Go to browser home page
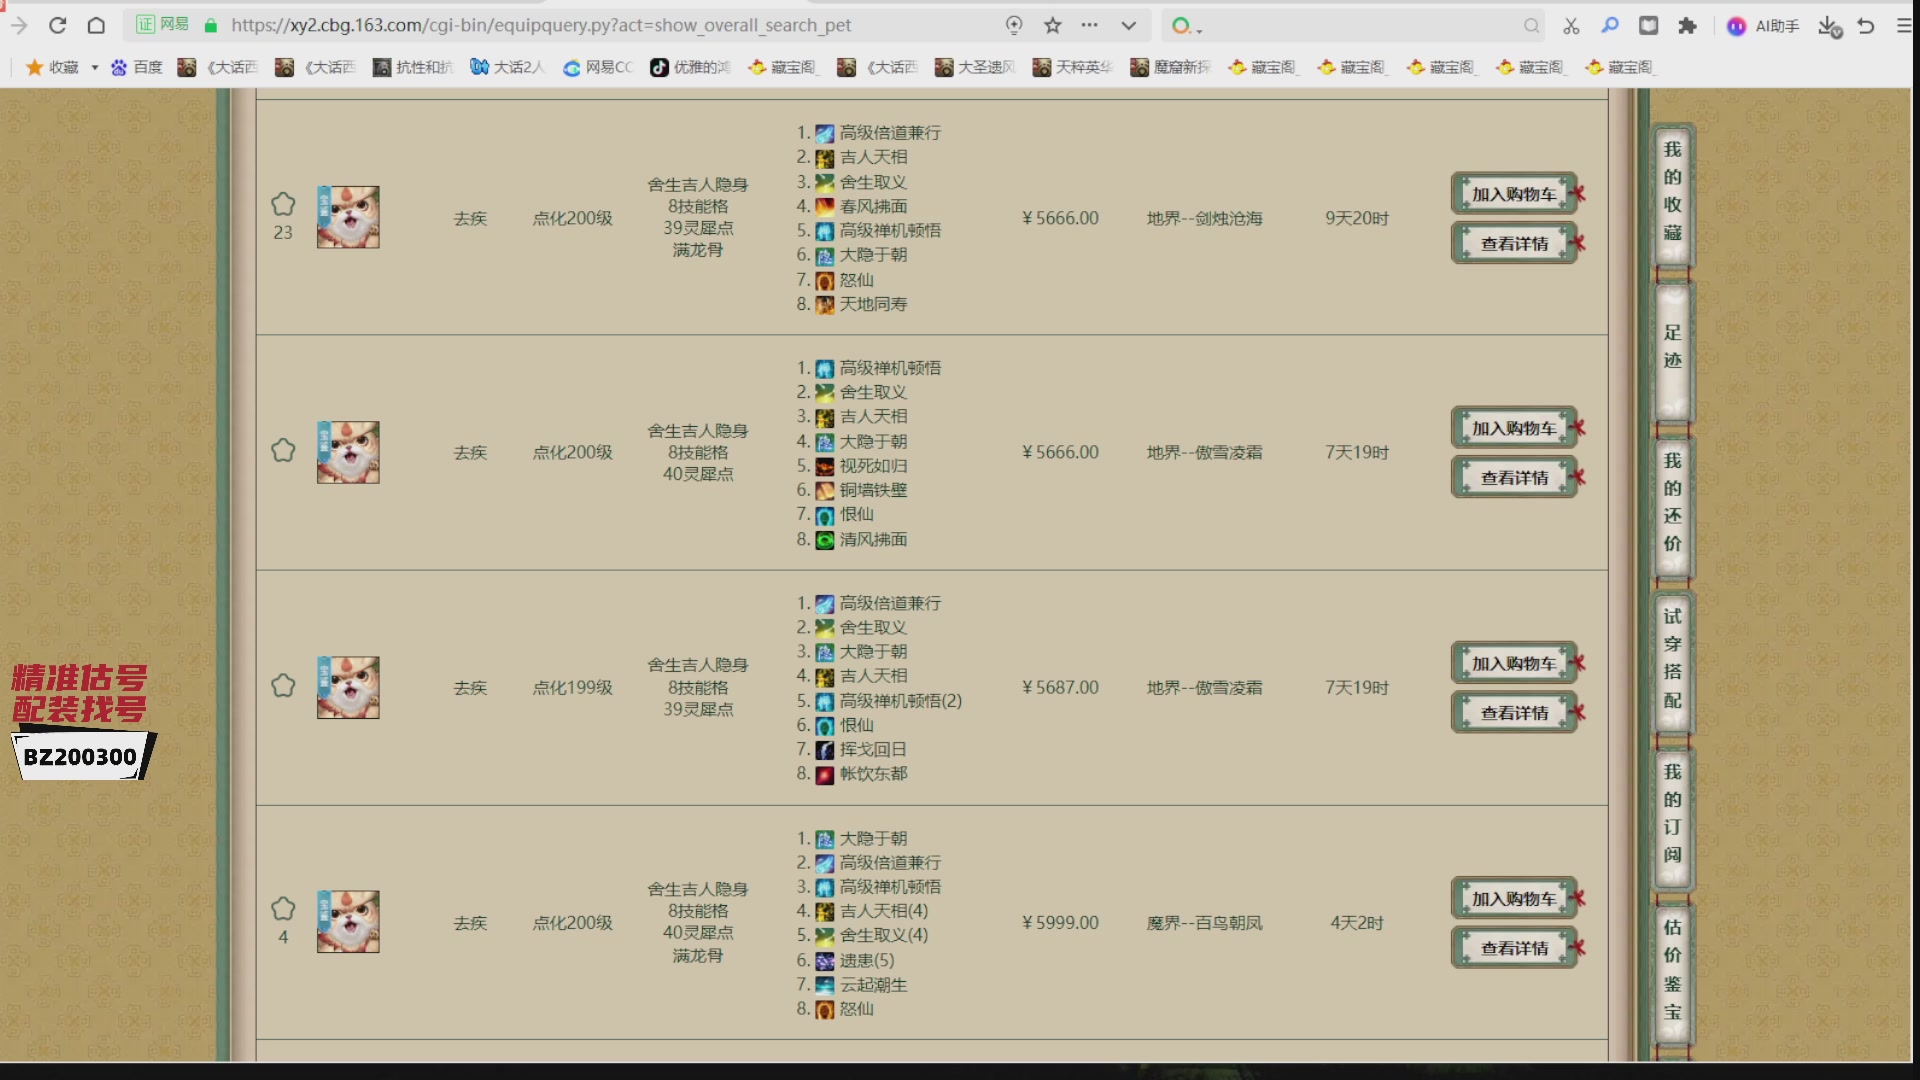 pyautogui.click(x=96, y=25)
